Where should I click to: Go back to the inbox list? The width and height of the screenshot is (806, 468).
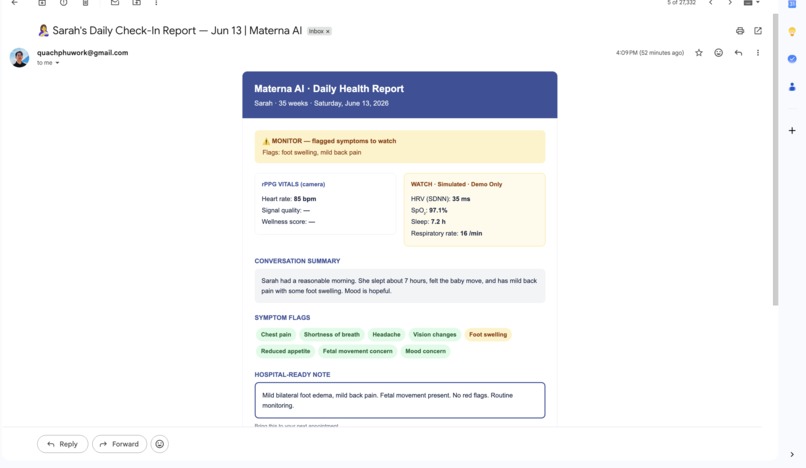pyautogui.click(x=14, y=3)
